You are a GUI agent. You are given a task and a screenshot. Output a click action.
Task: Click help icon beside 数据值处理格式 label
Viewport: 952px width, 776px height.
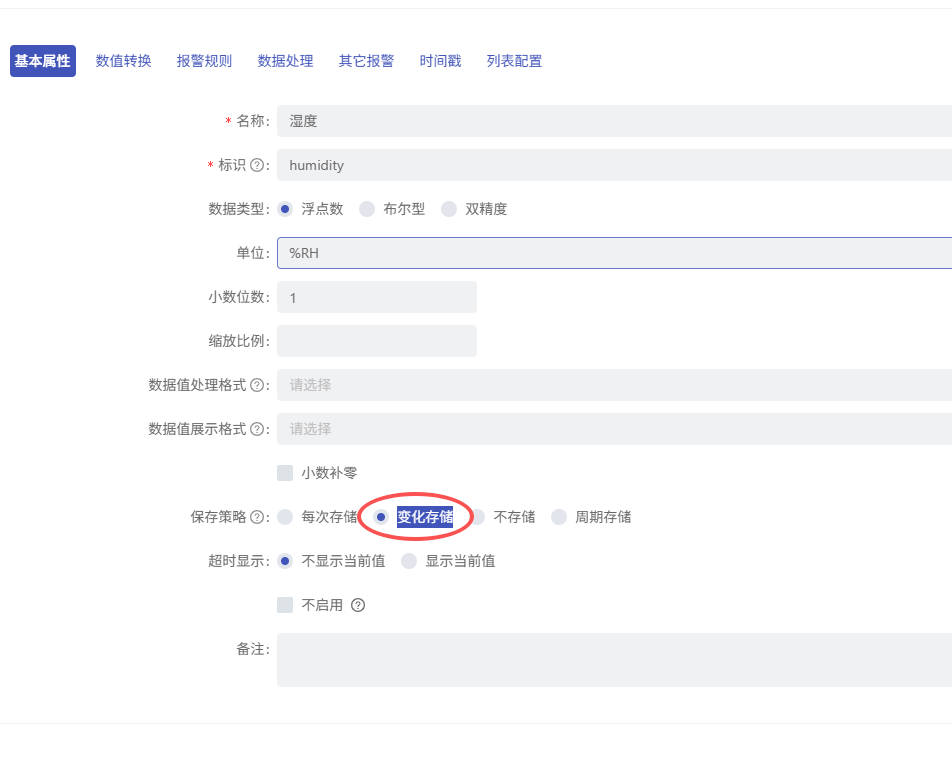click(257, 385)
